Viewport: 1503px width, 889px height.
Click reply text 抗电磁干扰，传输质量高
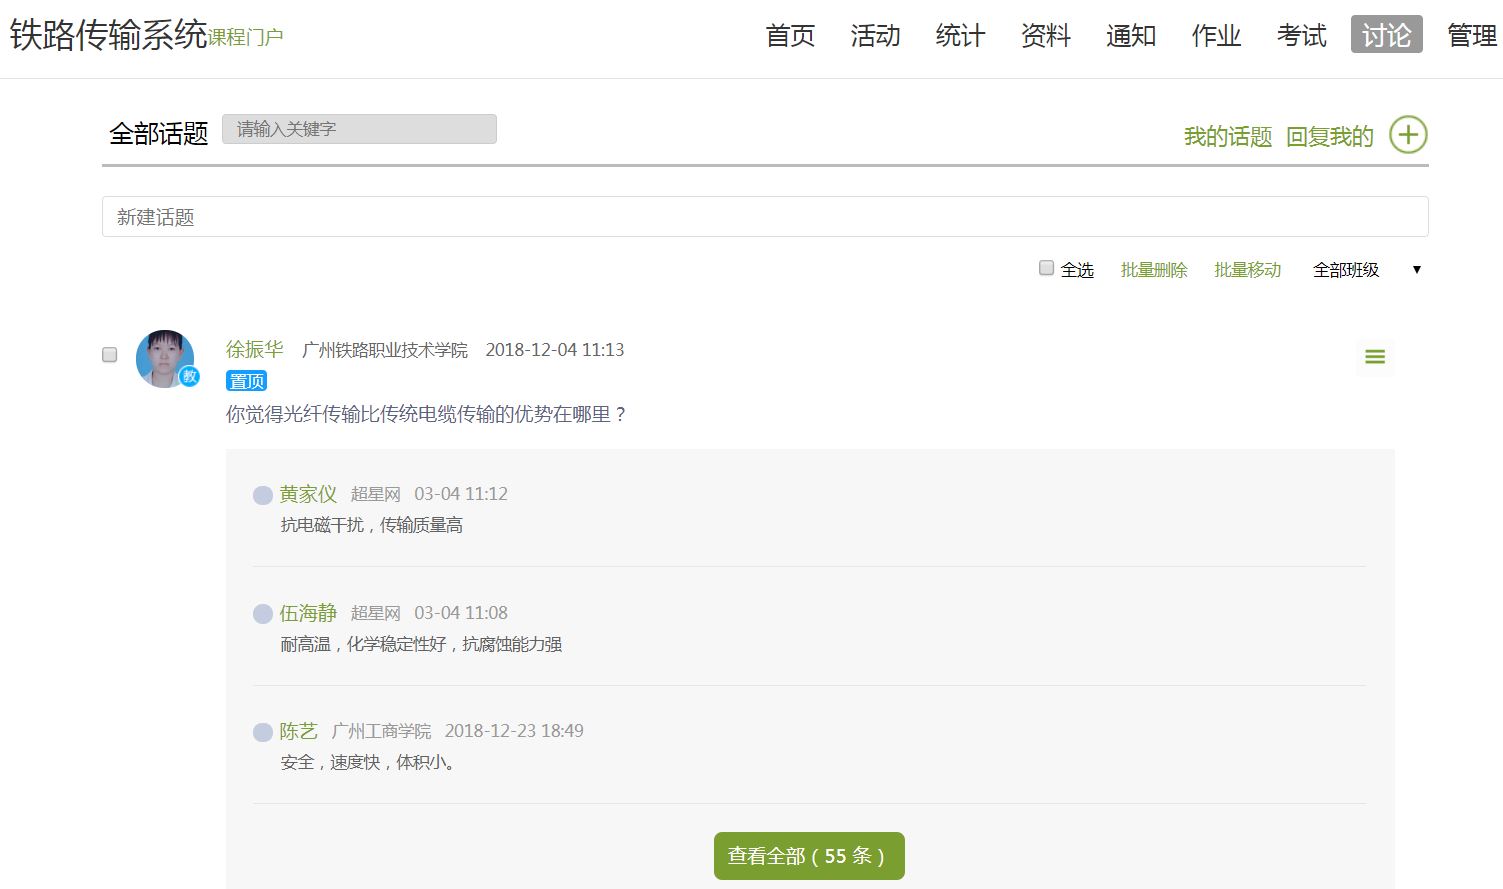pos(372,525)
